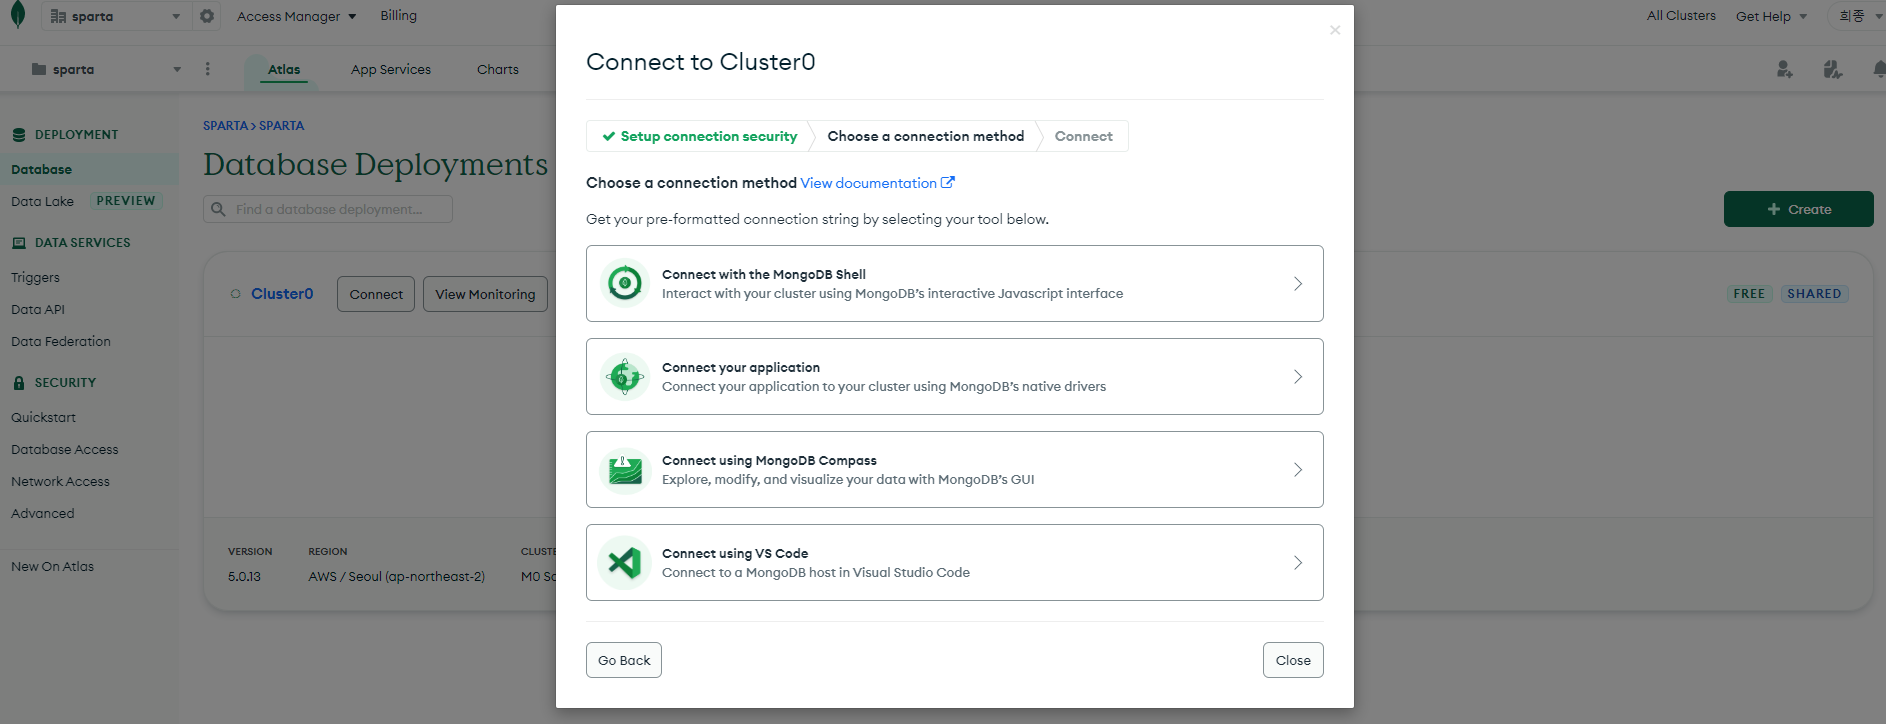Expand the Get Help menu

1771,16
